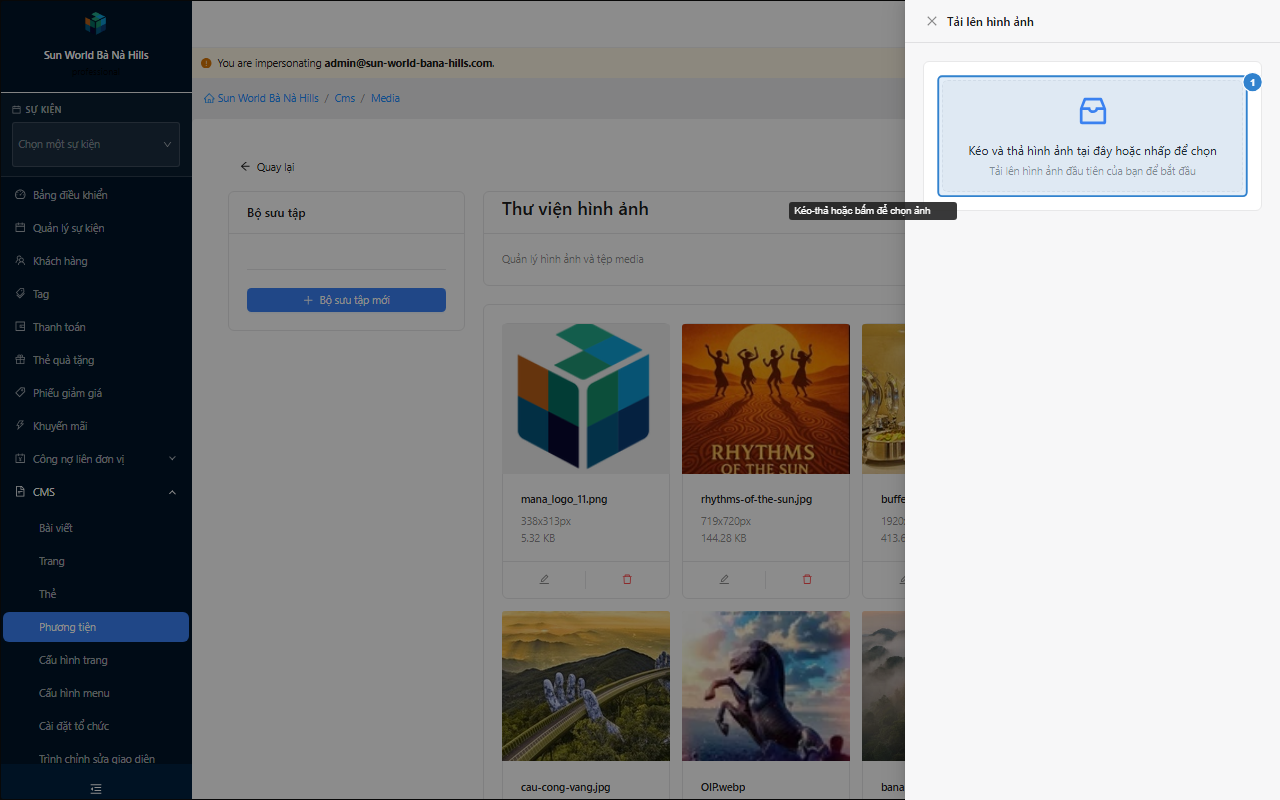Viewport: 1280px width, 800px height.
Task: Click the cube logo at the sidebar top
Action: (x=95, y=23)
